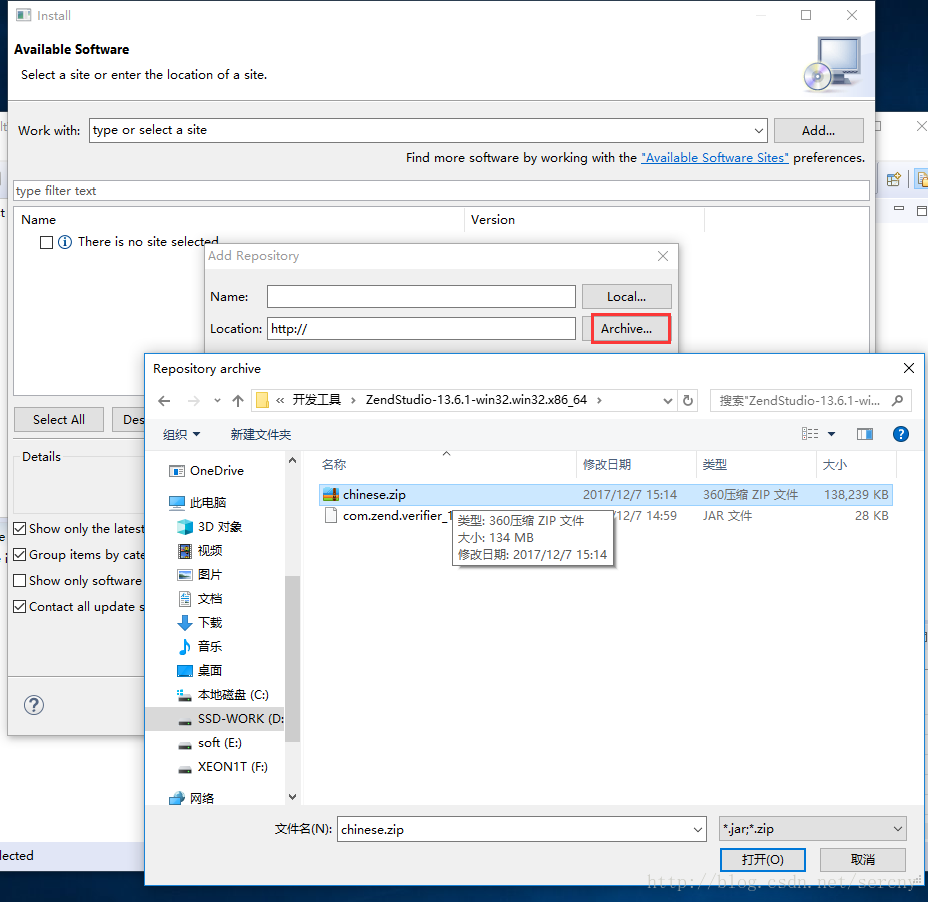Toggle checkbox next to 'There is no site selected'
Viewport: 928px width, 902px height.
pos(46,242)
